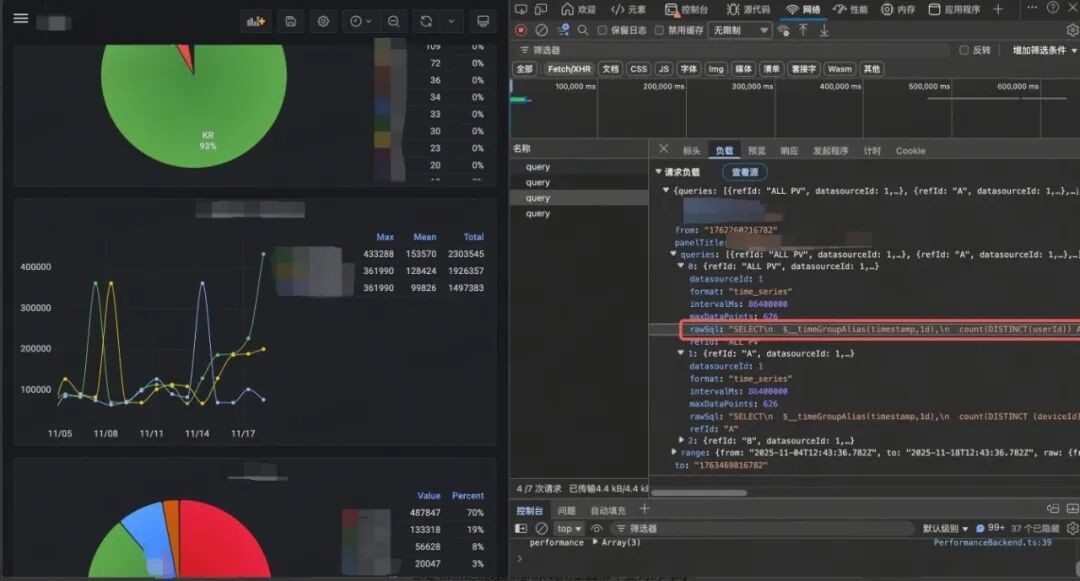Image resolution: width=1080 pixels, height=581 pixels.
Task: Select the CSS filter chip
Action: tap(638, 69)
